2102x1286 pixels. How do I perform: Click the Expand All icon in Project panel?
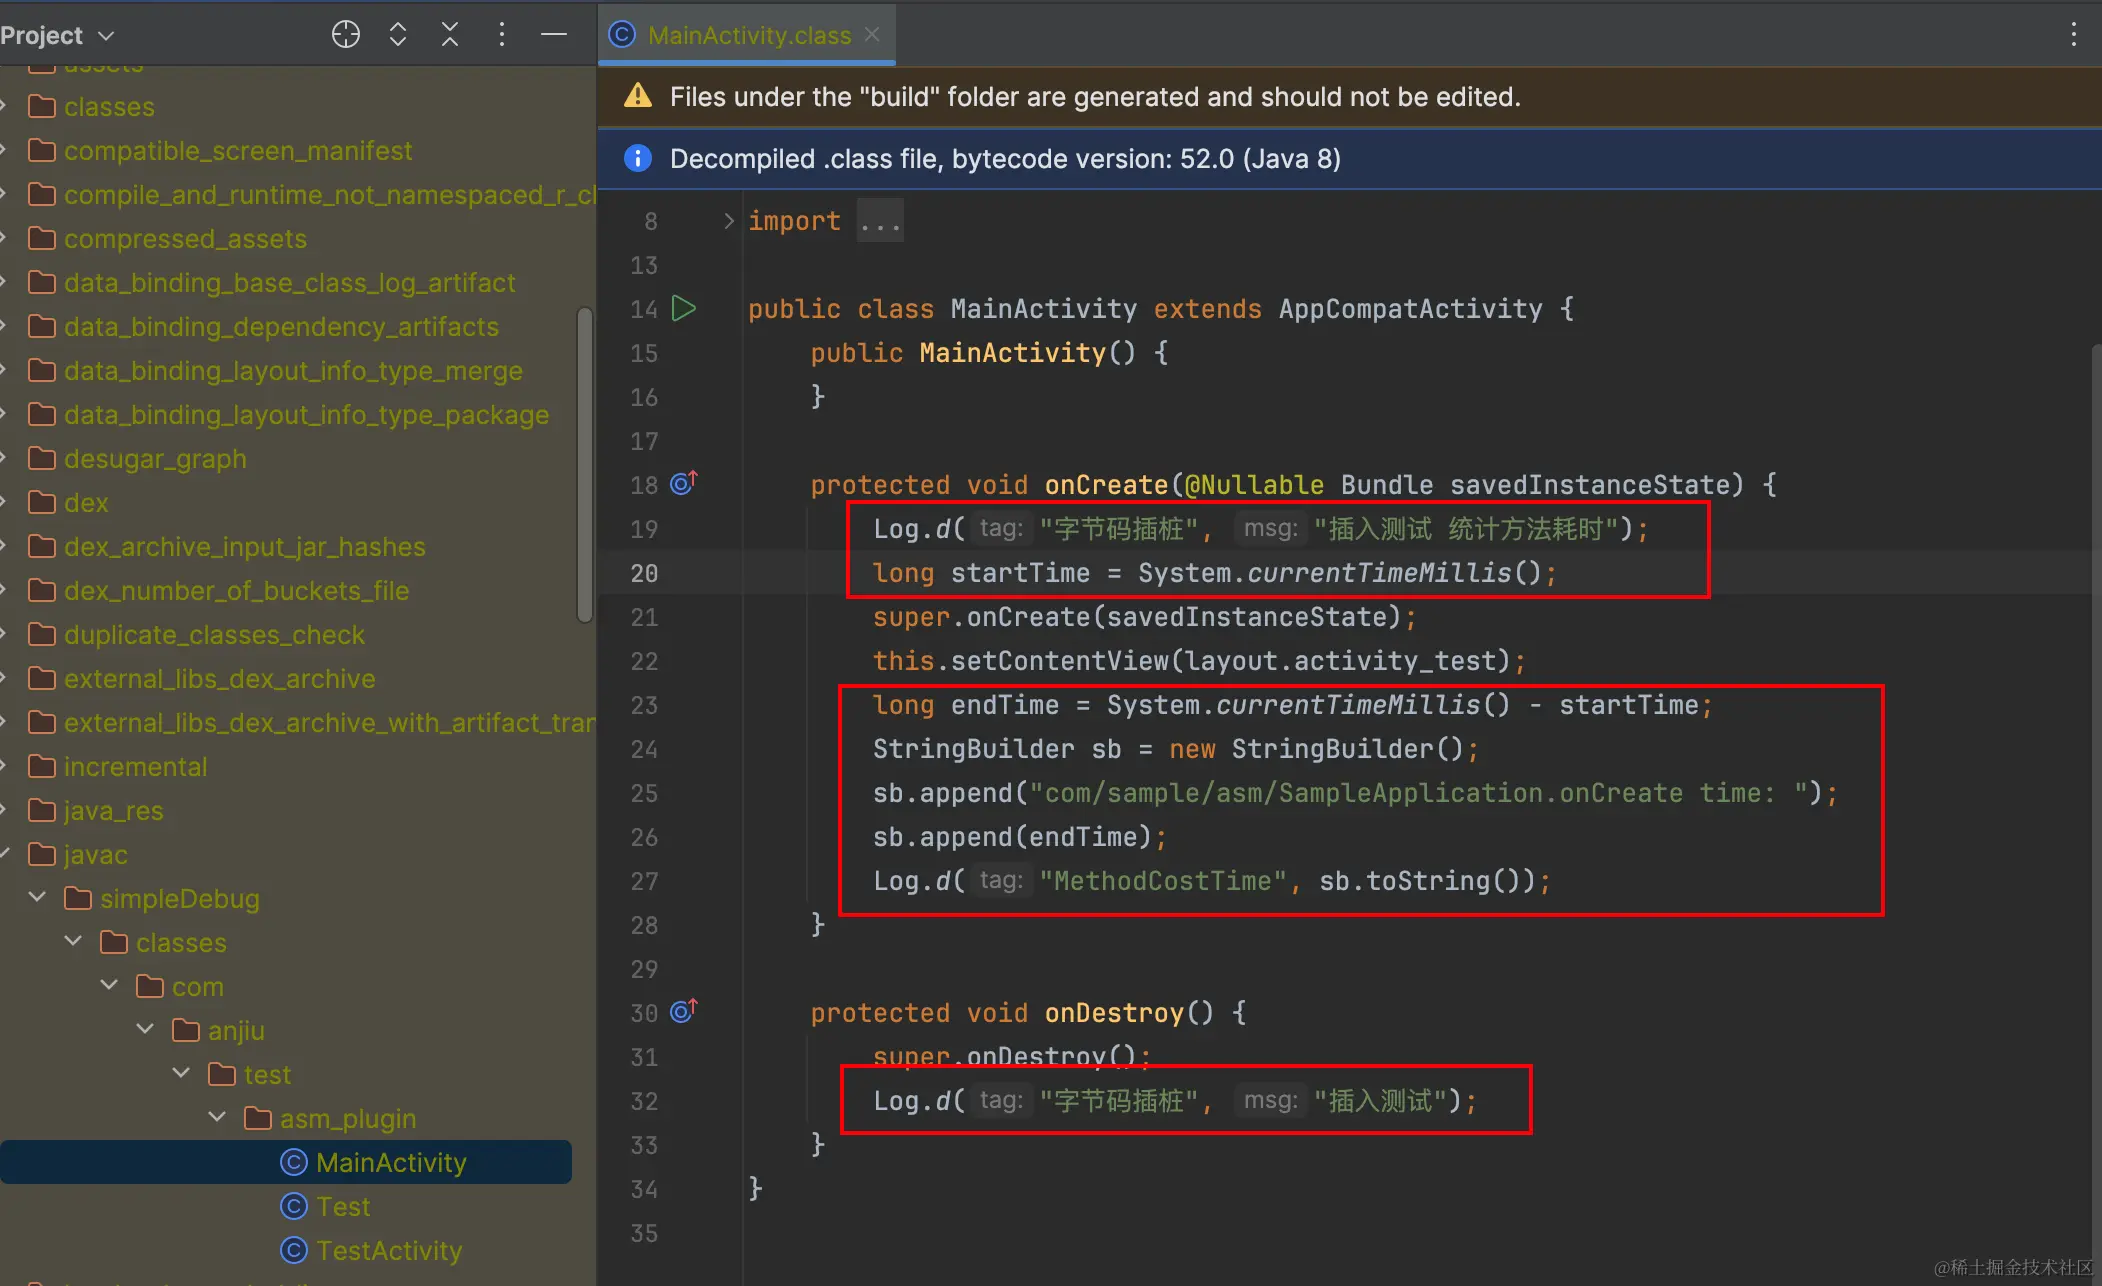[x=398, y=35]
